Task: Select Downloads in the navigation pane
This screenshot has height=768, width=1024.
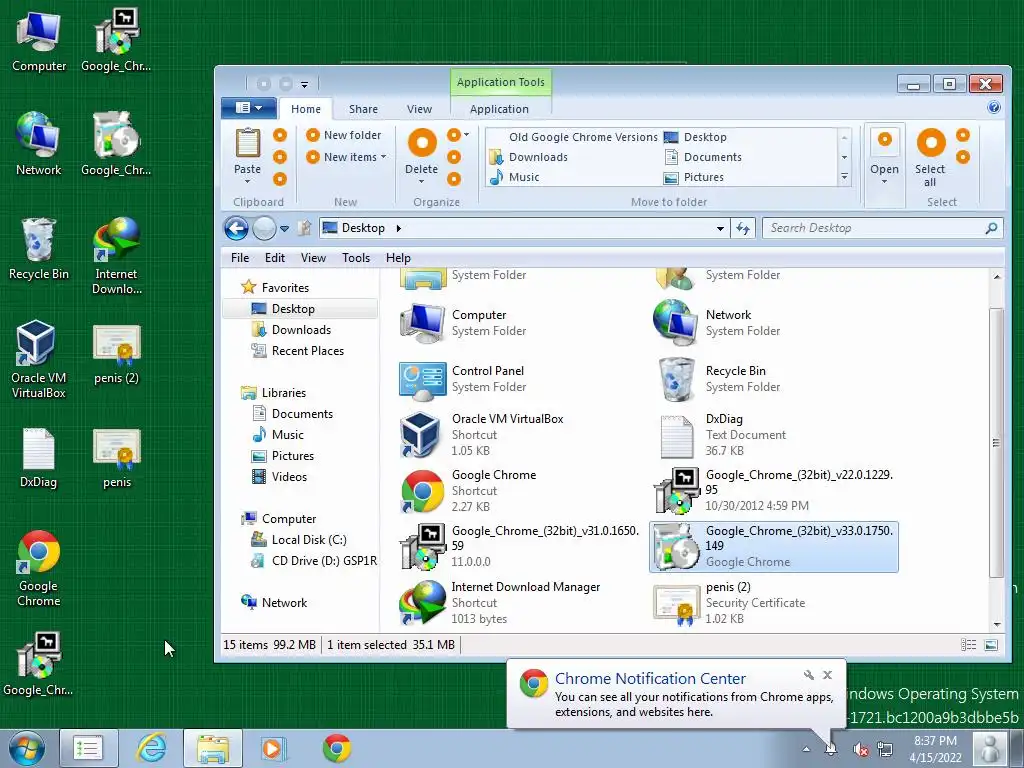Action: point(300,330)
